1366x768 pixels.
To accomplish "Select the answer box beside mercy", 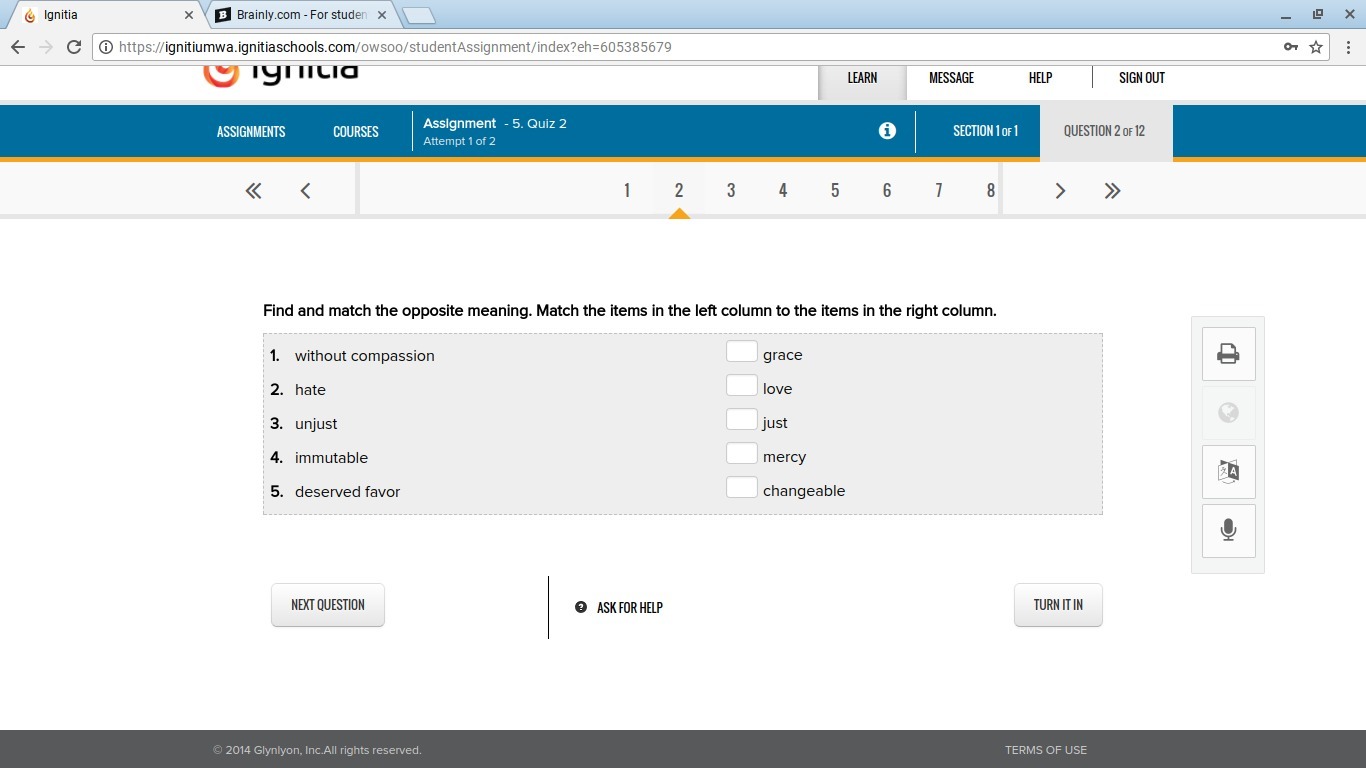I will 741,453.
